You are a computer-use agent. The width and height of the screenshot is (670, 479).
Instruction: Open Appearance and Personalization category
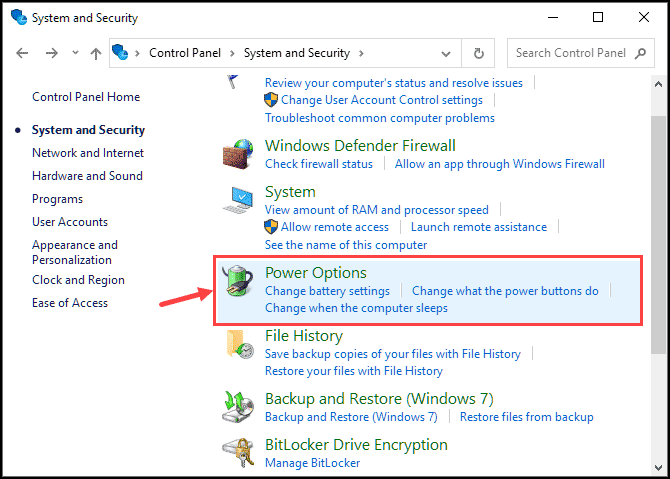pyautogui.click(x=75, y=252)
